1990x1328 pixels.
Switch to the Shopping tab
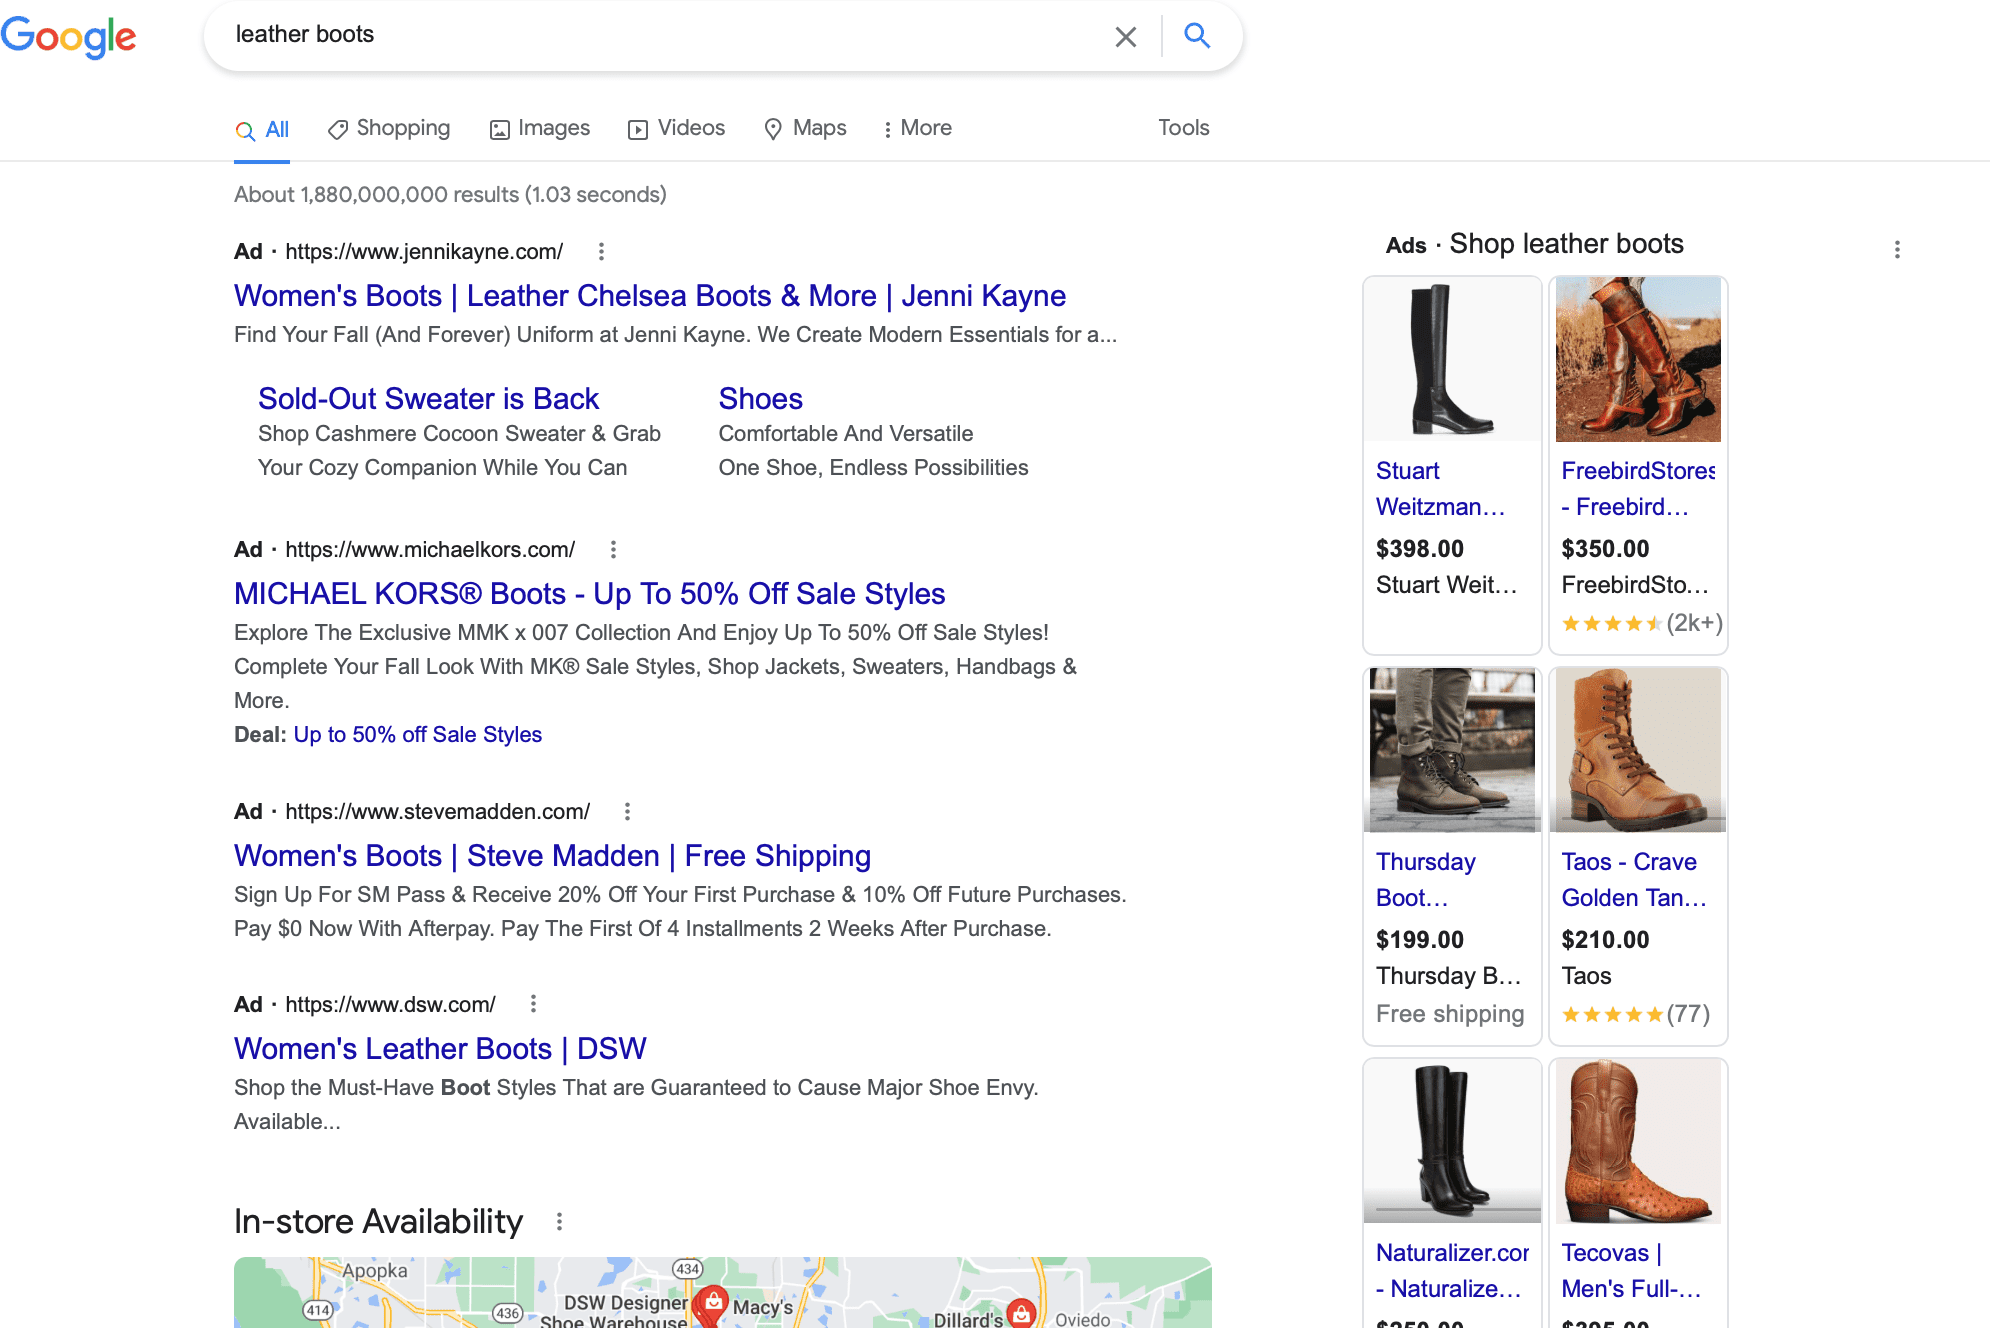click(x=389, y=128)
